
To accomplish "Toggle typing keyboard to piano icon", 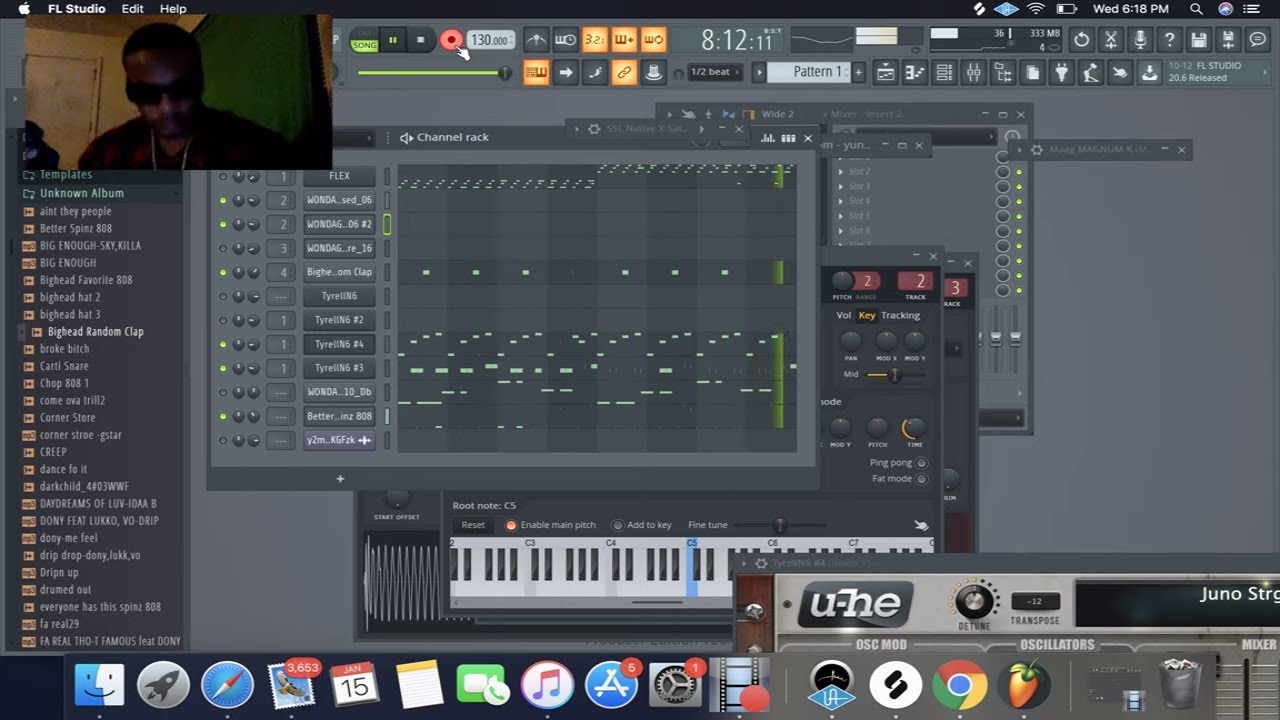I will coord(536,72).
